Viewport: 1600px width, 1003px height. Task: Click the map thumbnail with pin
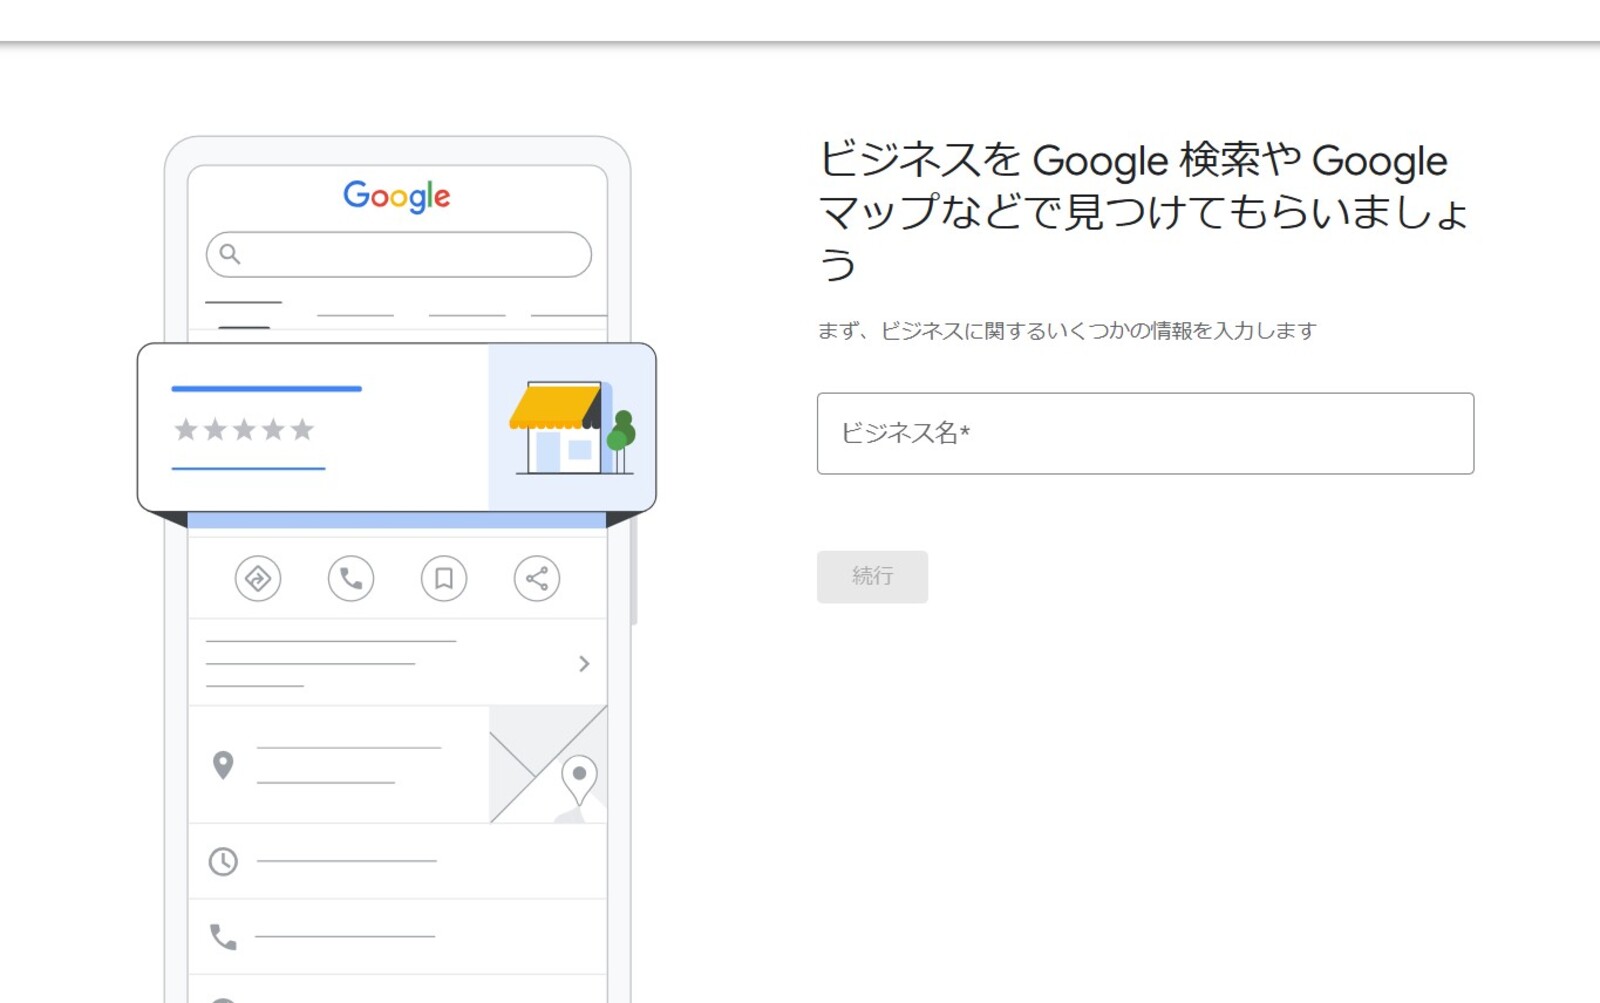tap(548, 764)
